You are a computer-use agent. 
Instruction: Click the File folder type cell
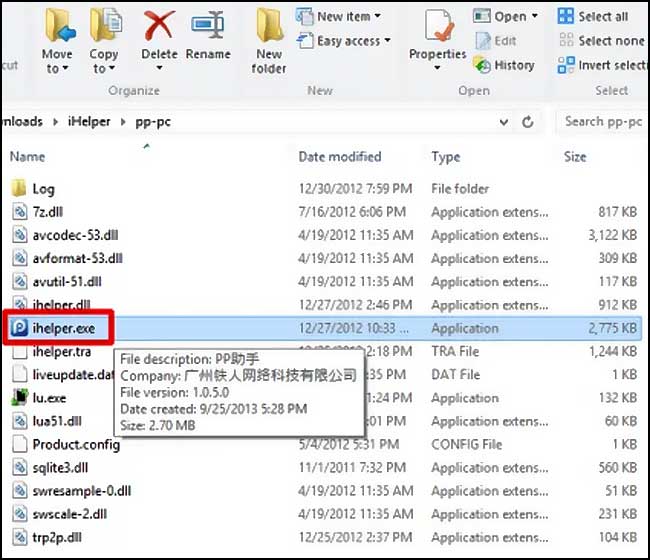click(460, 189)
